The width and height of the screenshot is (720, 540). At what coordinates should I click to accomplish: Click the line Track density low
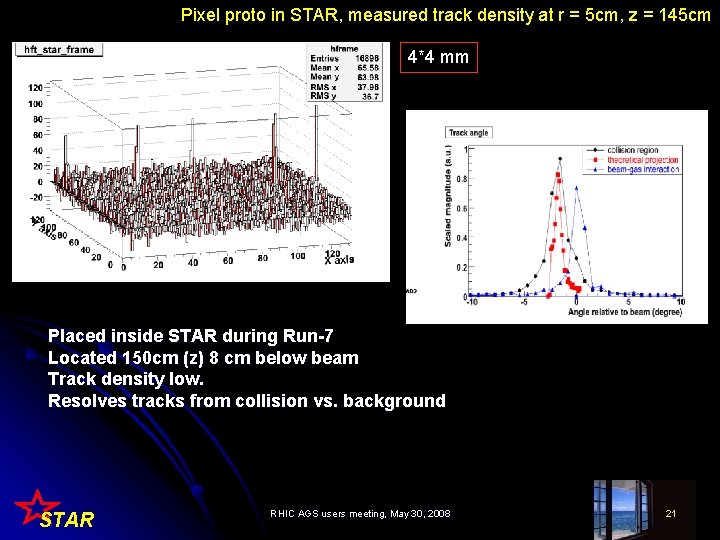pyautogui.click(x=126, y=379)
